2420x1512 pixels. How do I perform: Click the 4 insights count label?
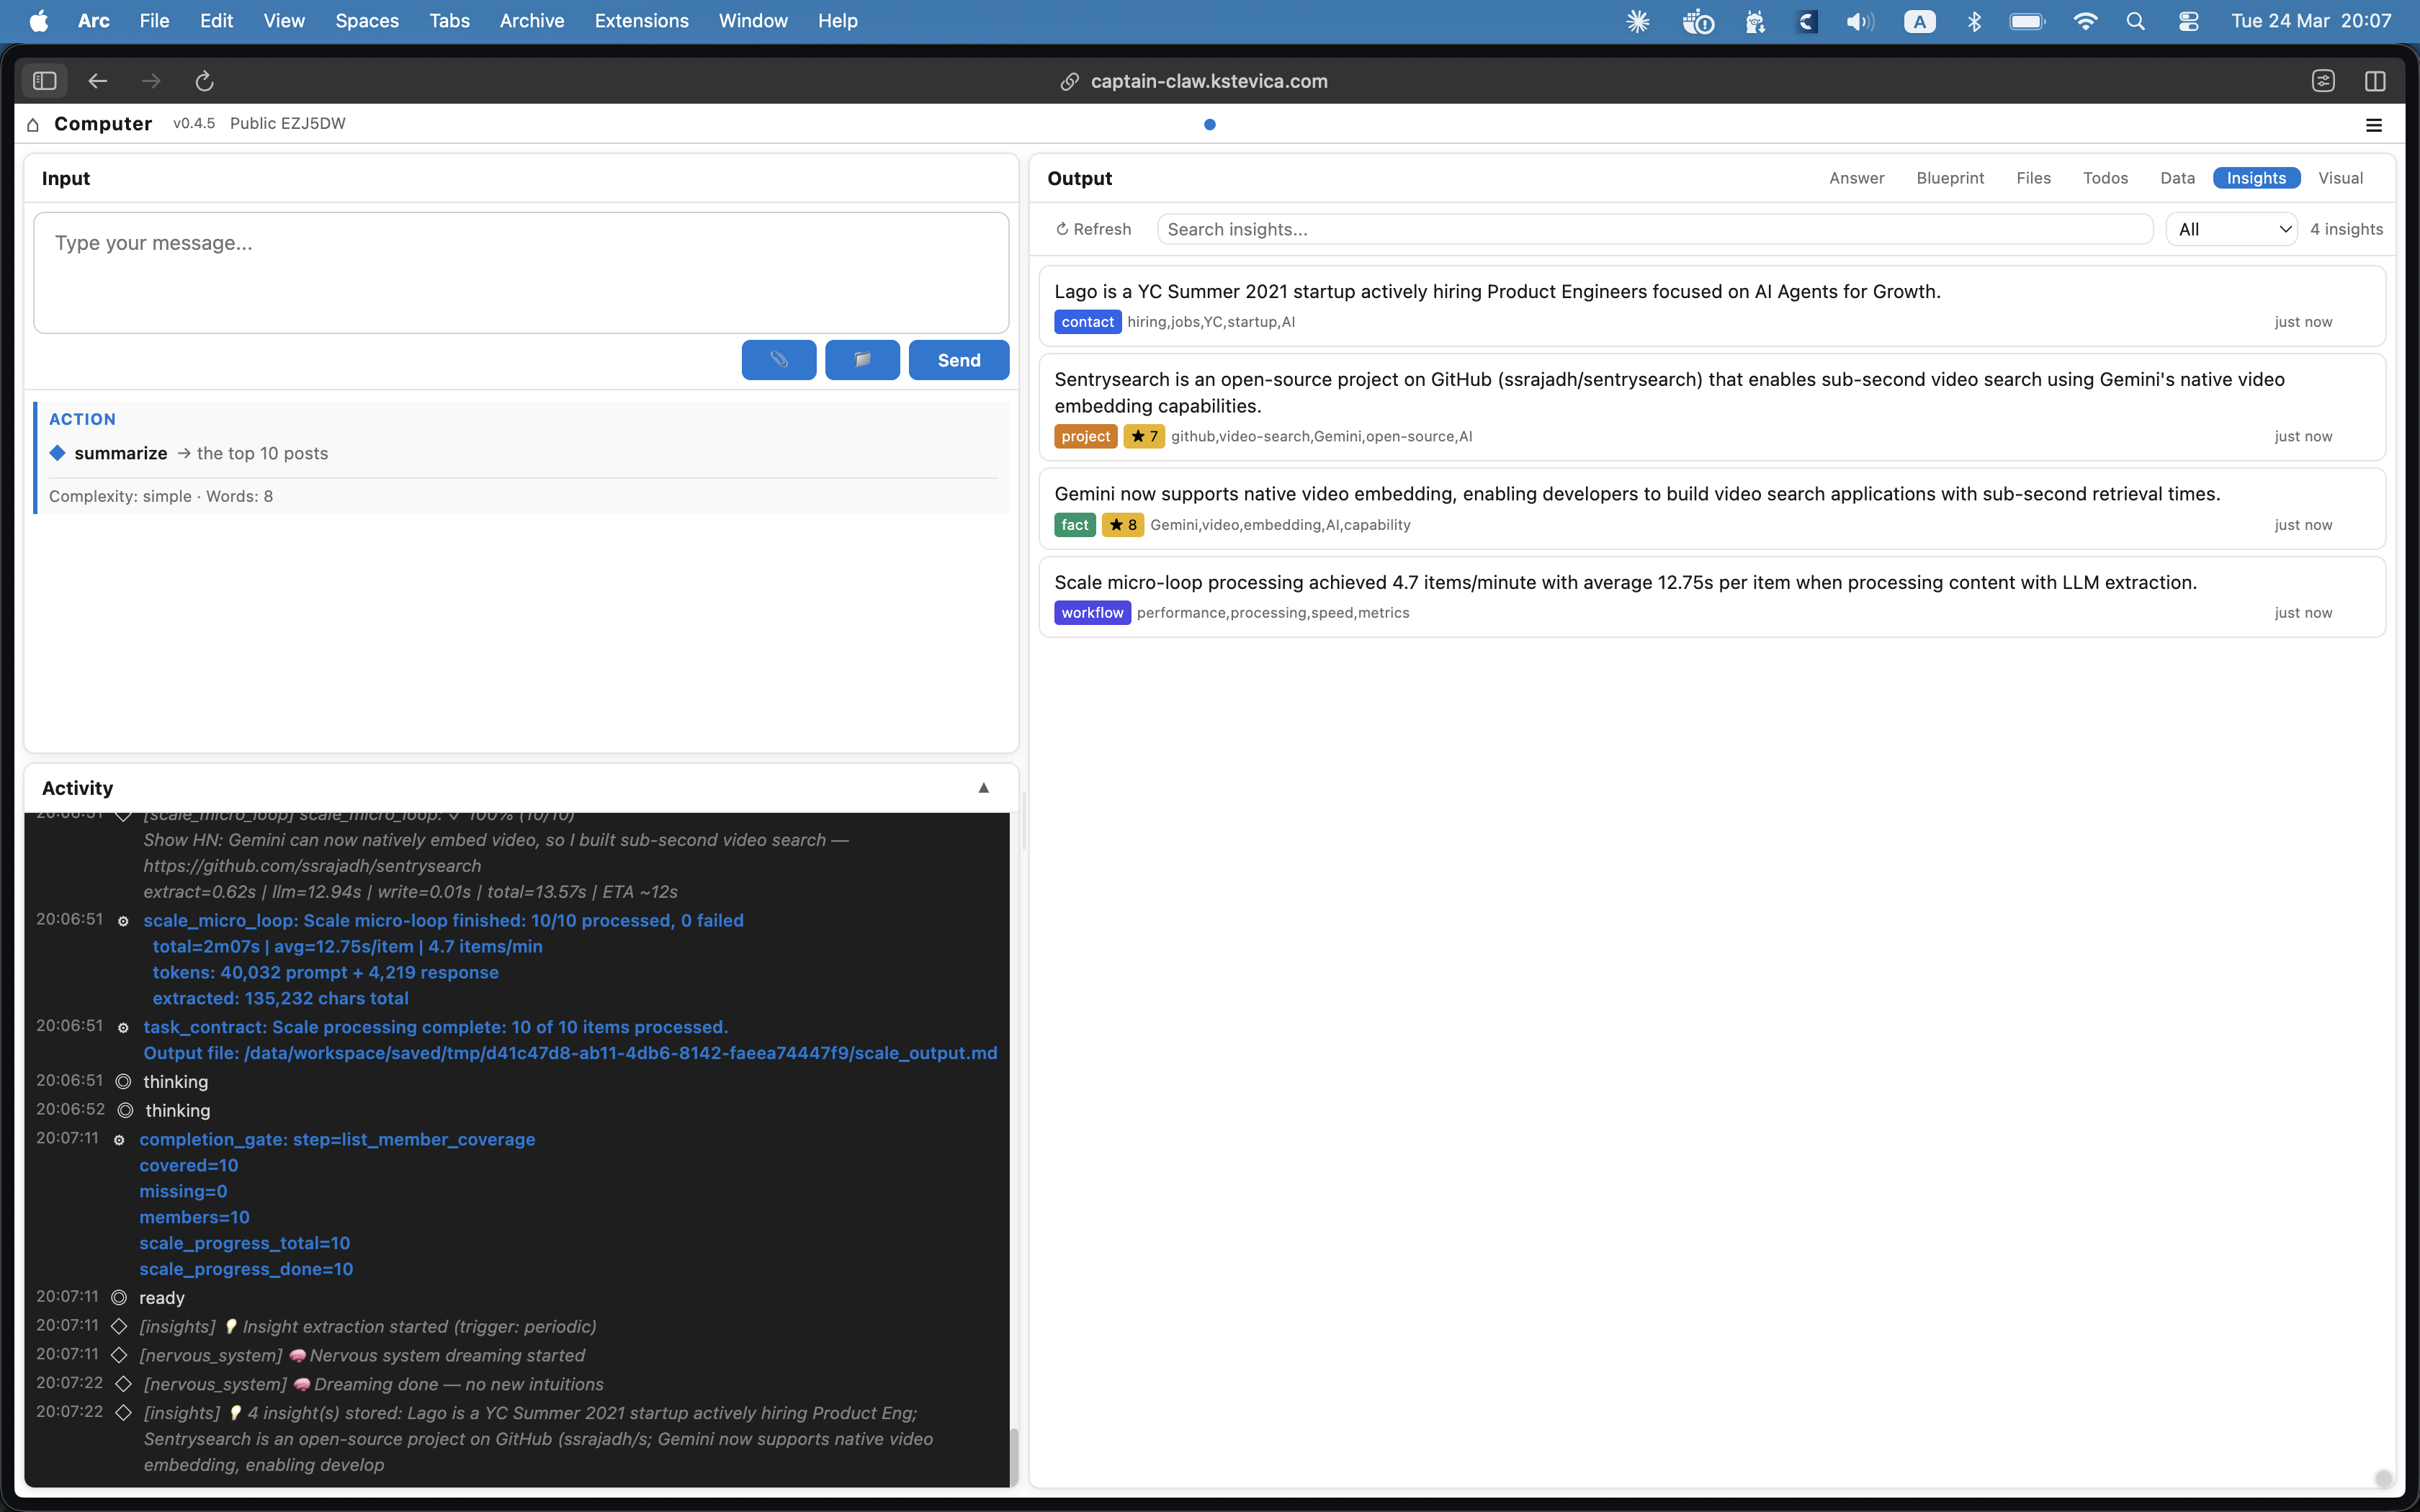[2346, 229]
